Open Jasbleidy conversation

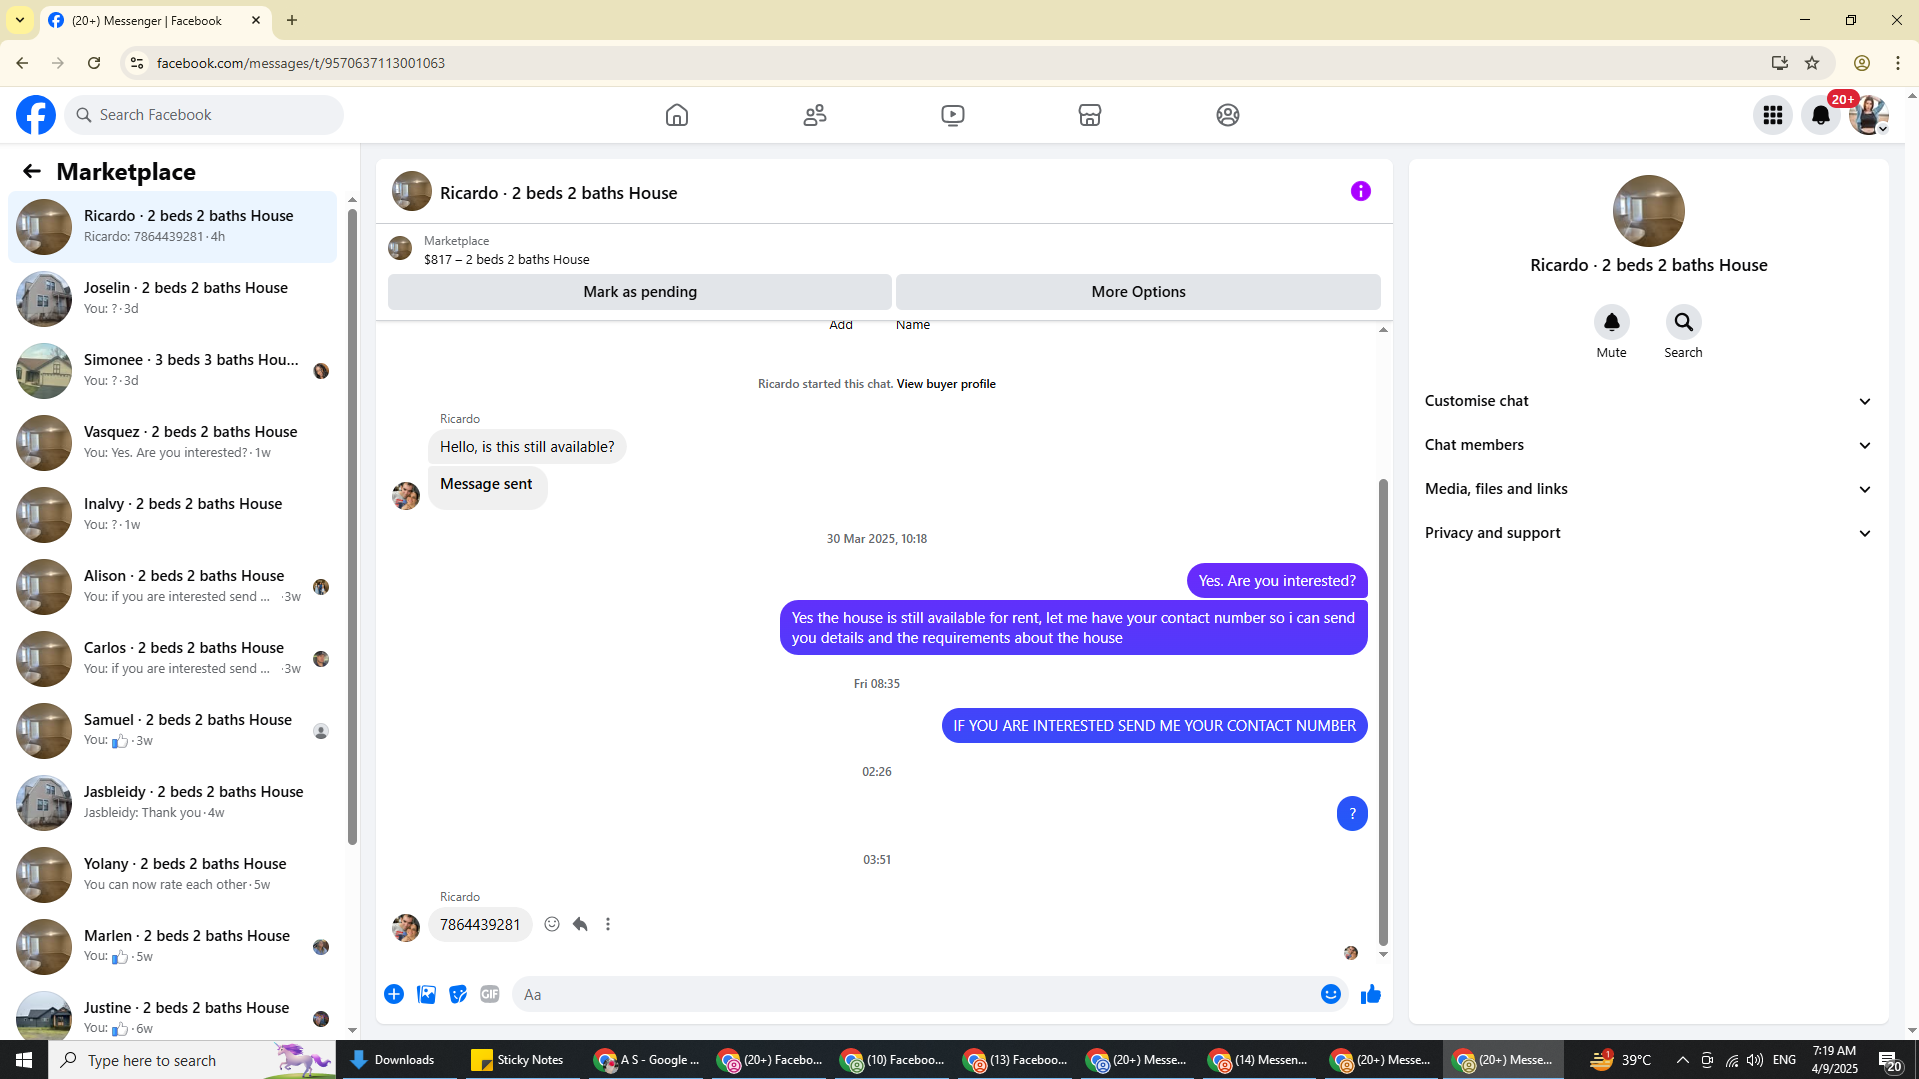tap(172, 802)
